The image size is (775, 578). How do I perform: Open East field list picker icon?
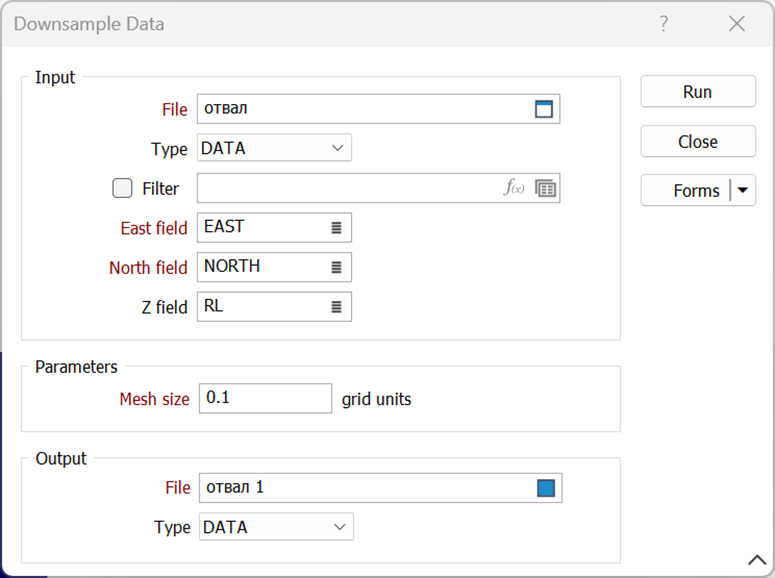click(336, 228)
